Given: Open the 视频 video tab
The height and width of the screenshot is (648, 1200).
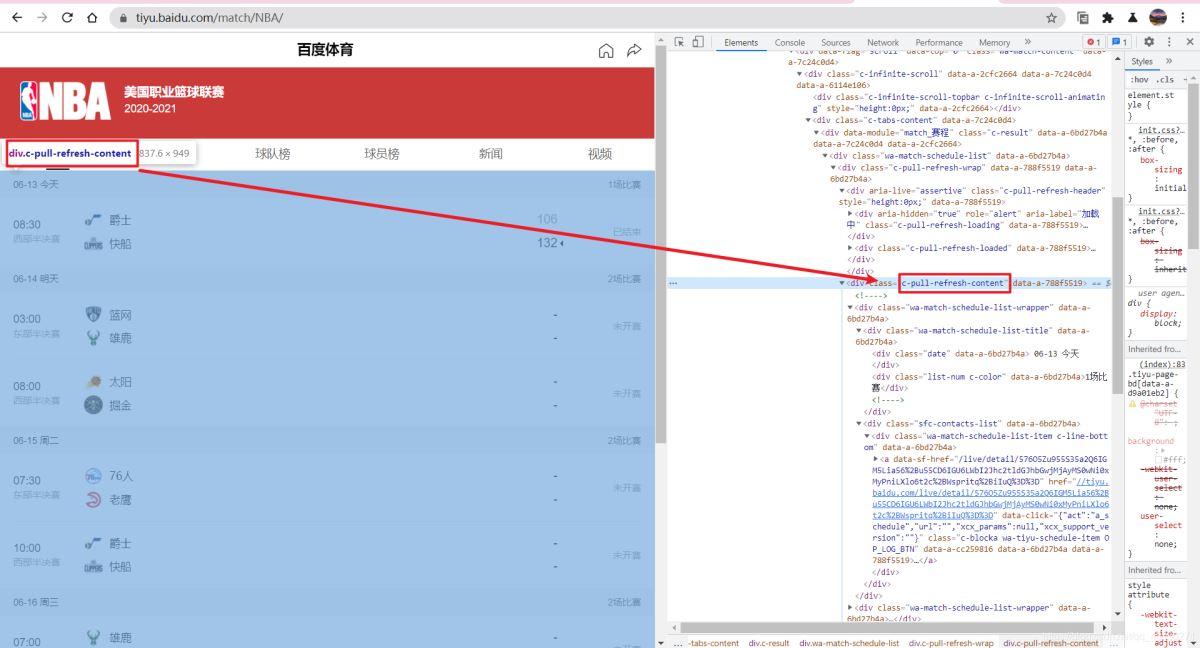Looking at the screenshot, I should pos(599,154).
